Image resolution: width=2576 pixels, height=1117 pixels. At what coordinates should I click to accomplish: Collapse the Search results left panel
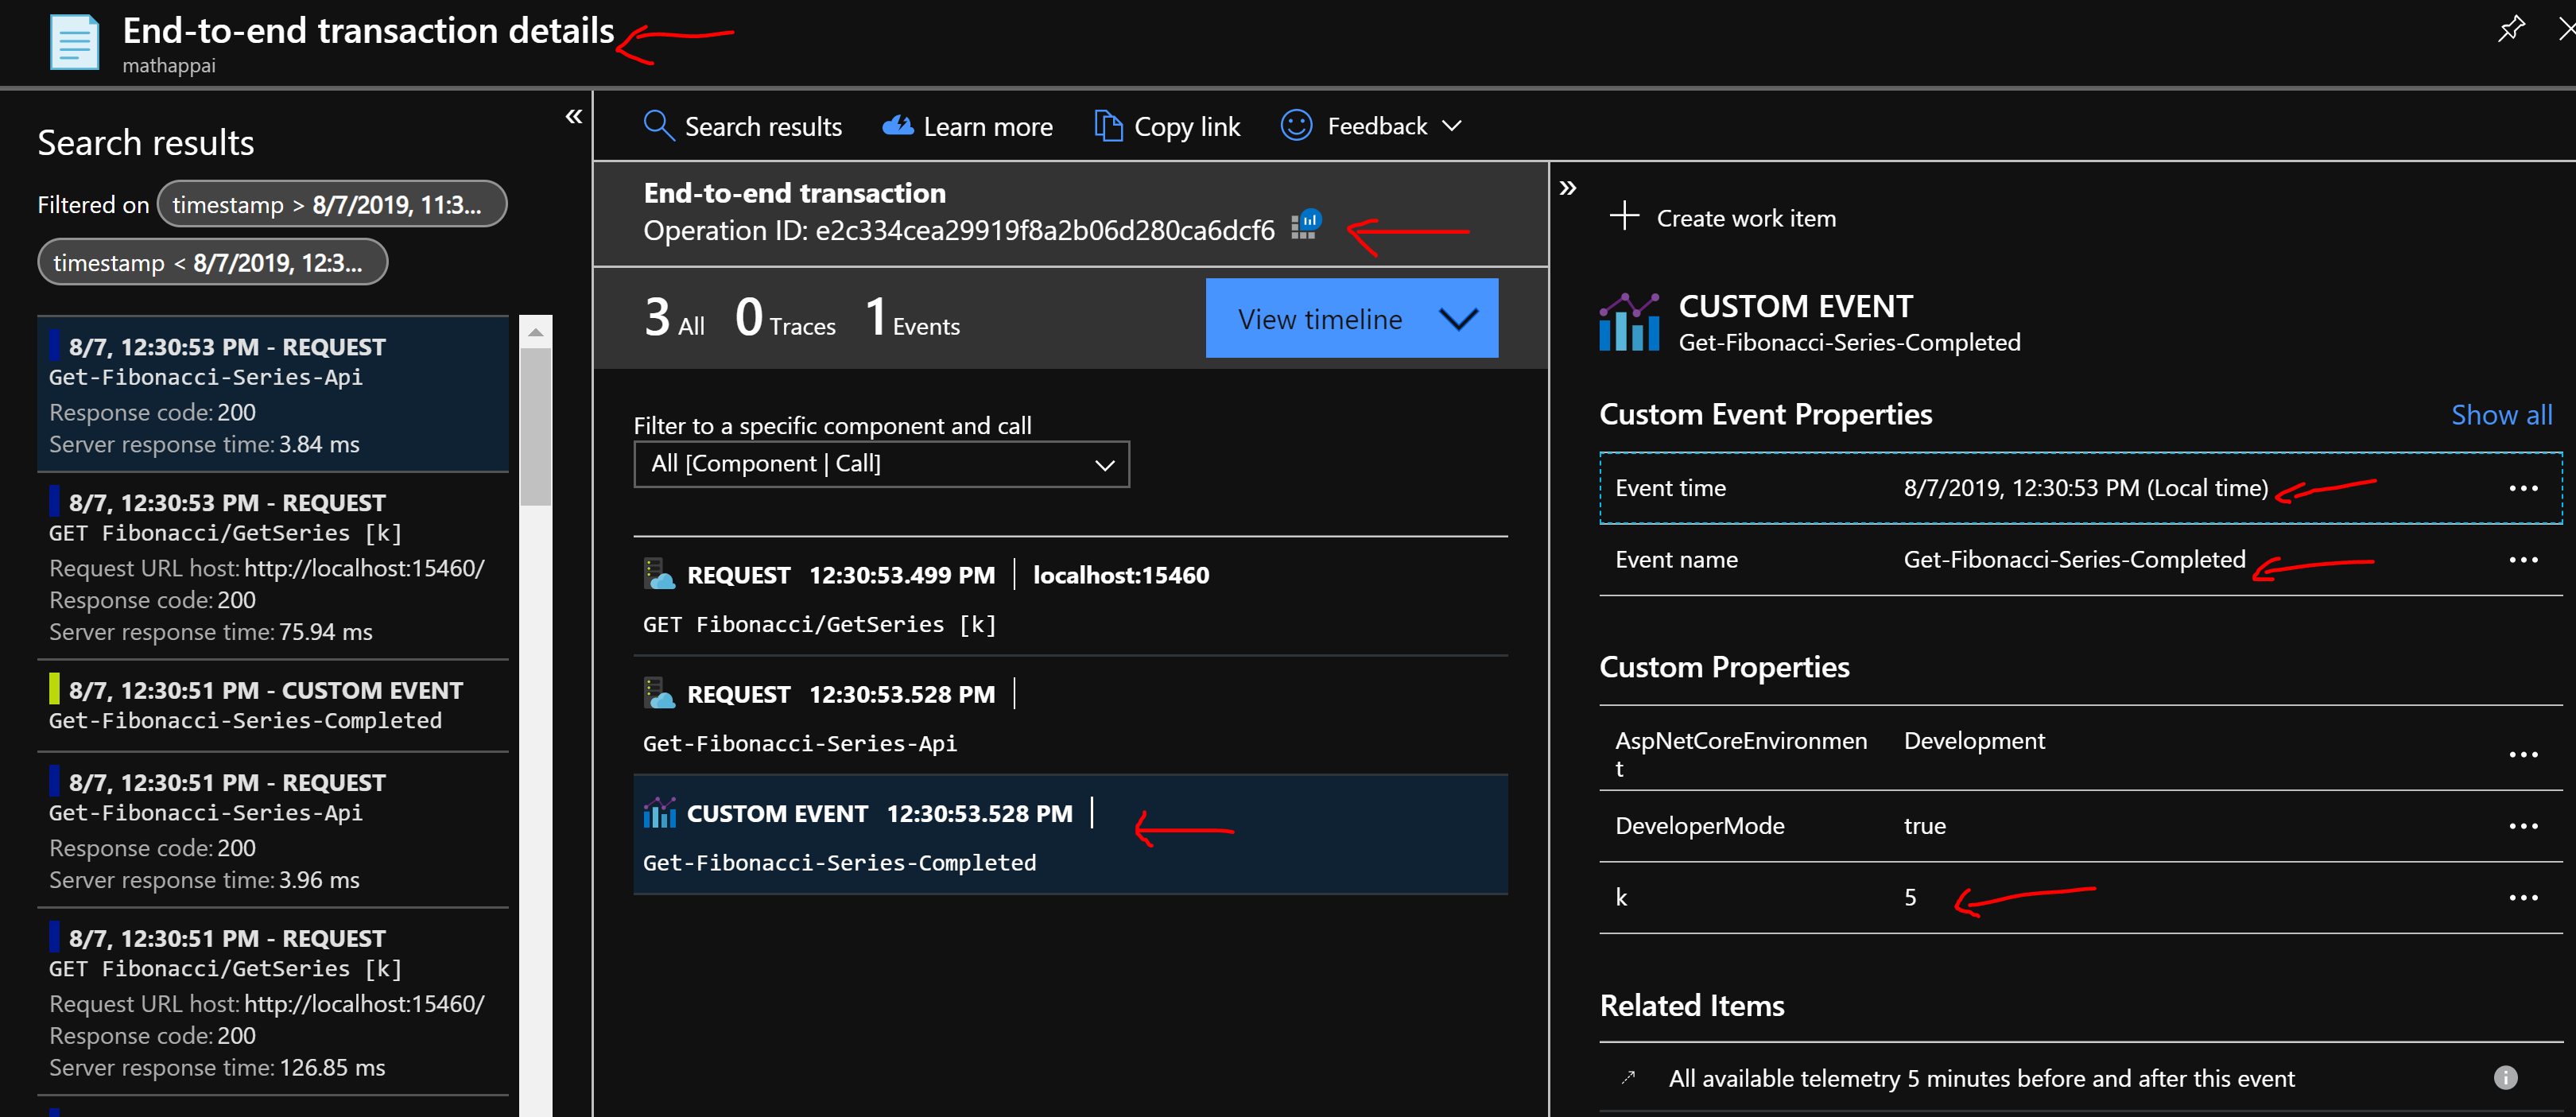573,117
